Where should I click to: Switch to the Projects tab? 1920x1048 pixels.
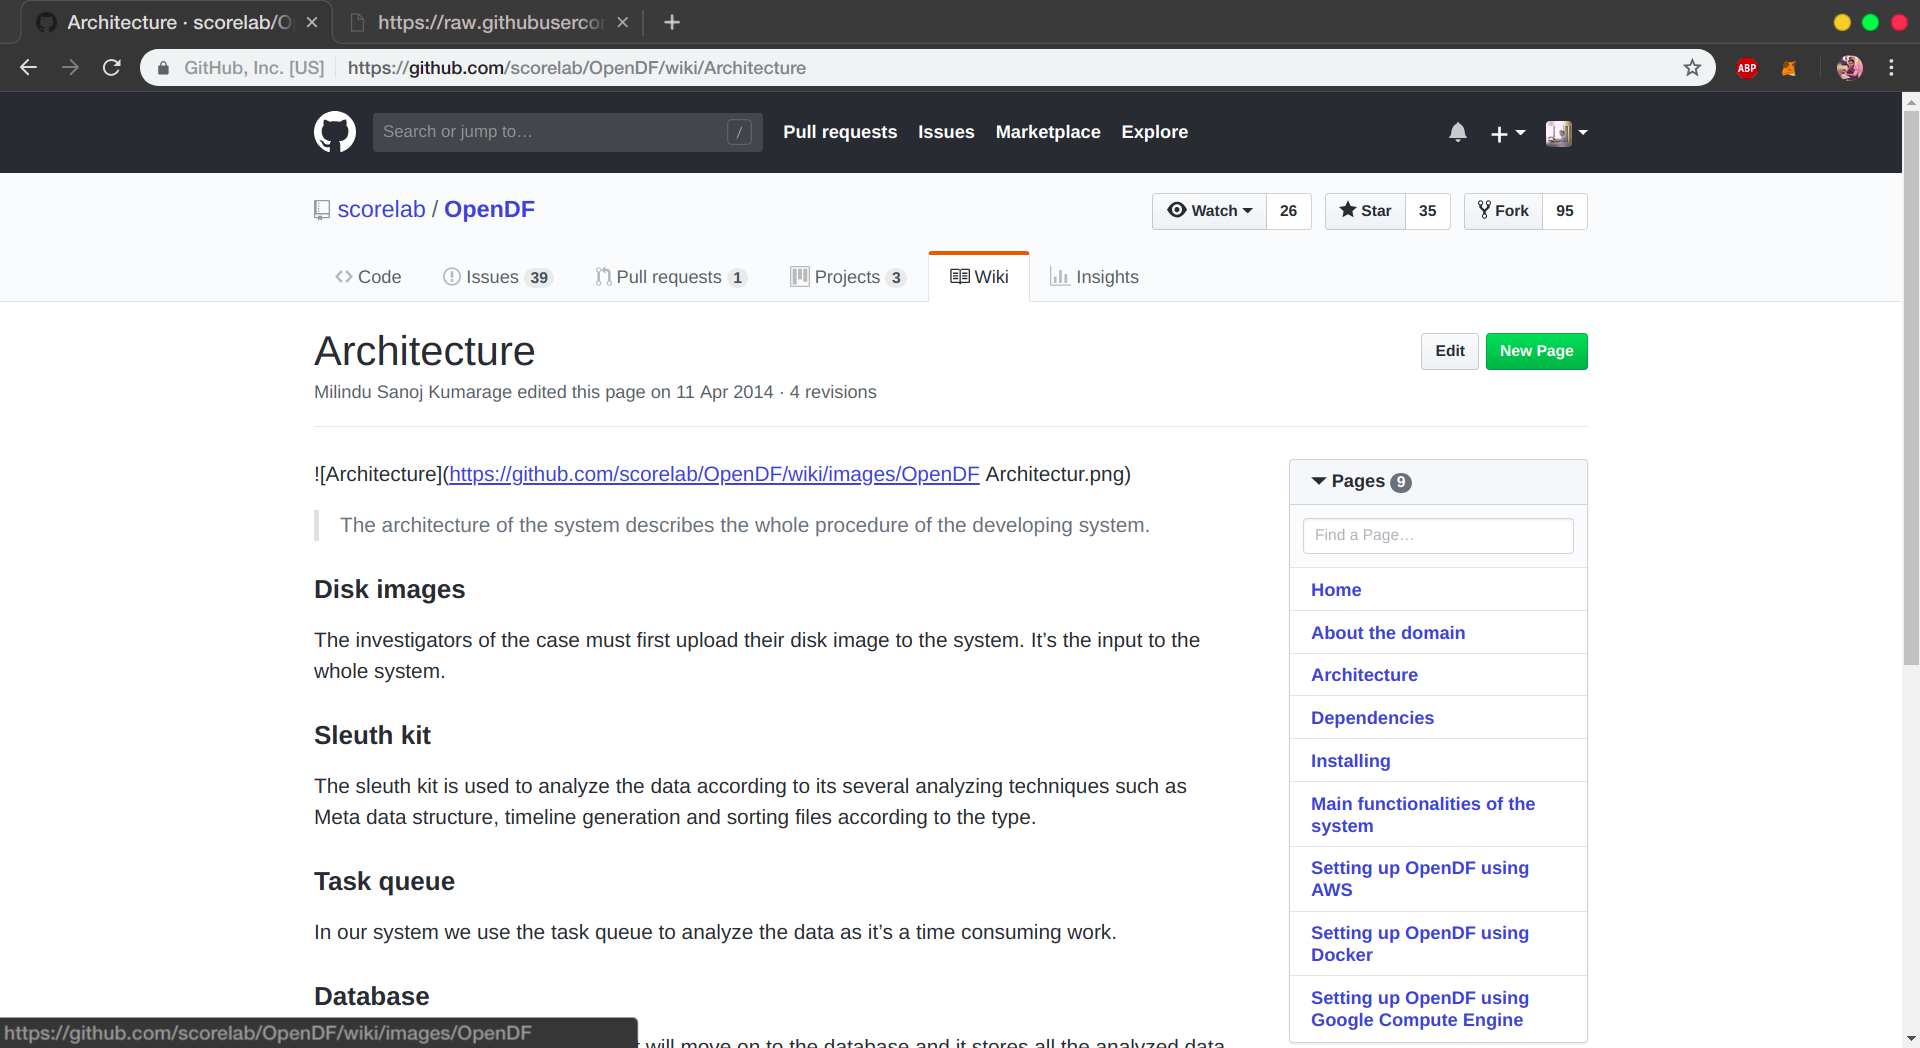click(x=848, y=277)
